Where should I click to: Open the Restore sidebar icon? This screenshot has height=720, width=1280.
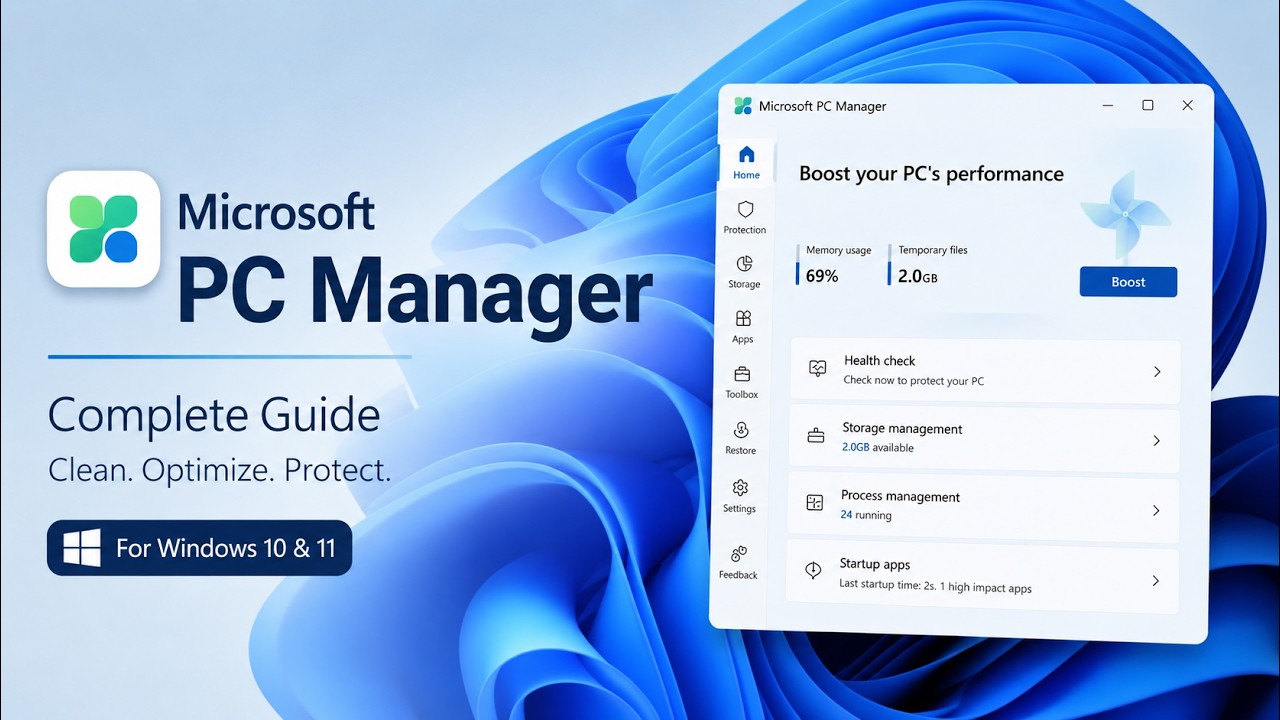pos(741,430)
